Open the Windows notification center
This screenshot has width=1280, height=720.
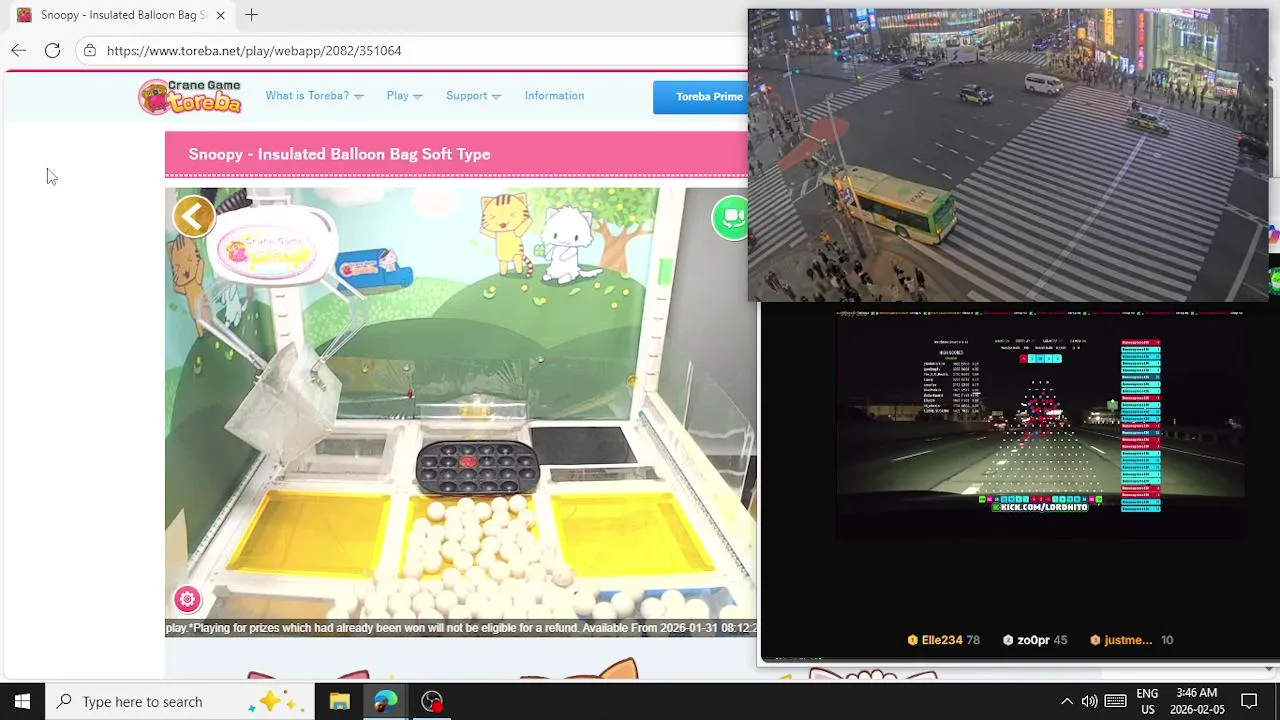pos(1249,701)
